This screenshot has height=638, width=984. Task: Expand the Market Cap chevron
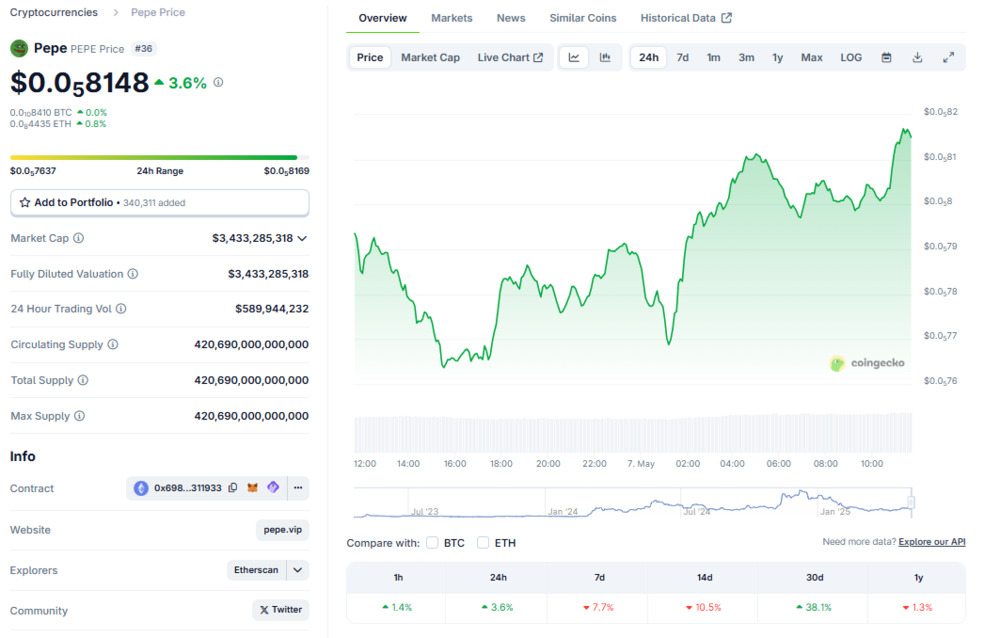coord(302,238)
